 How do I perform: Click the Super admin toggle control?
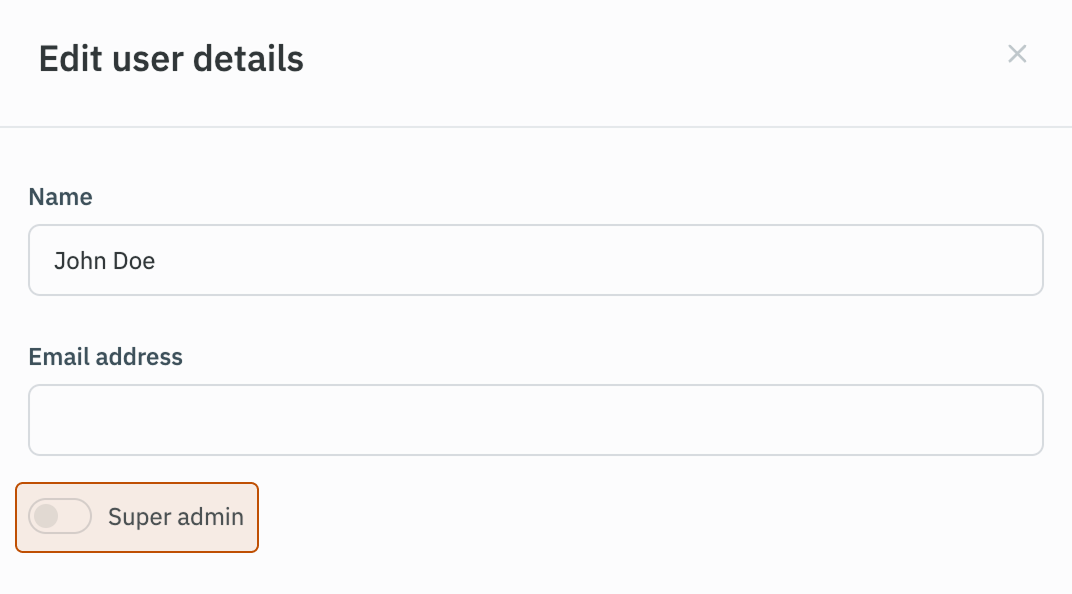[x=60, y=517]
